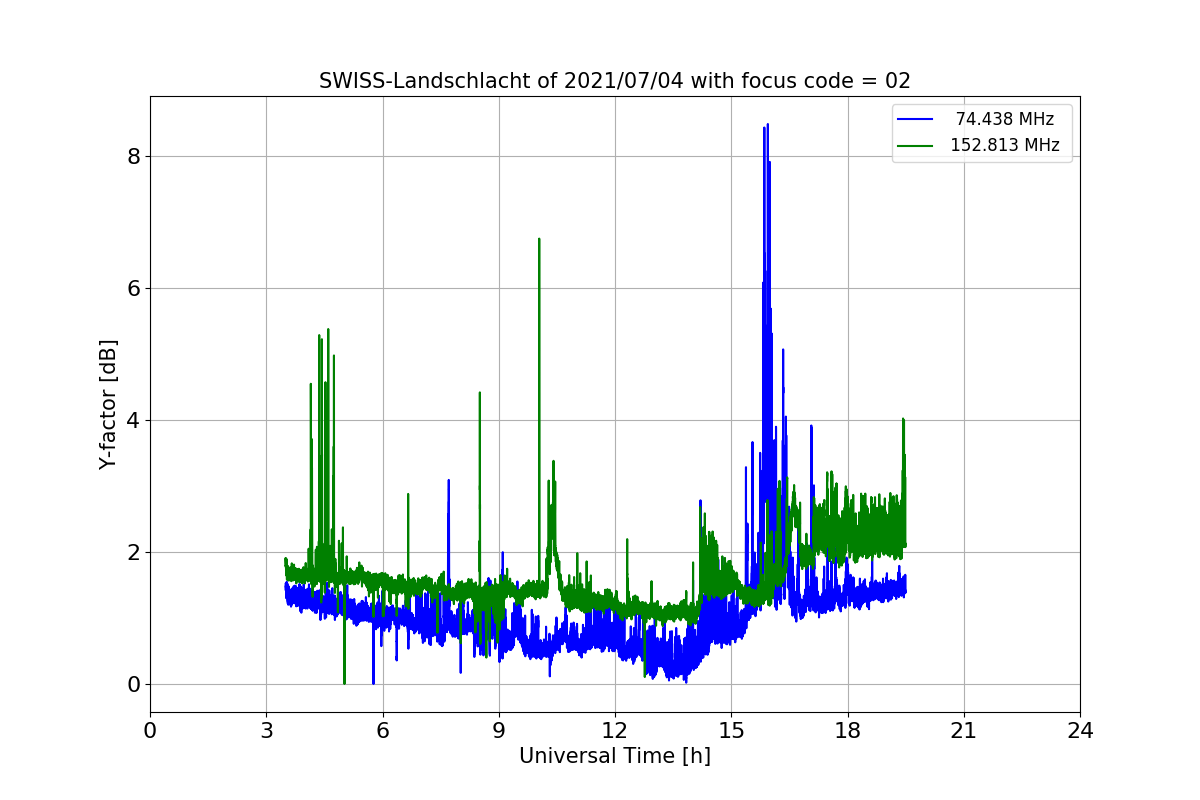The height and width of the screenshot is (800, 1200).
Task: Click the Y-factor [dB] axis label
Action: pyautogui.click(x=108, y=404)
